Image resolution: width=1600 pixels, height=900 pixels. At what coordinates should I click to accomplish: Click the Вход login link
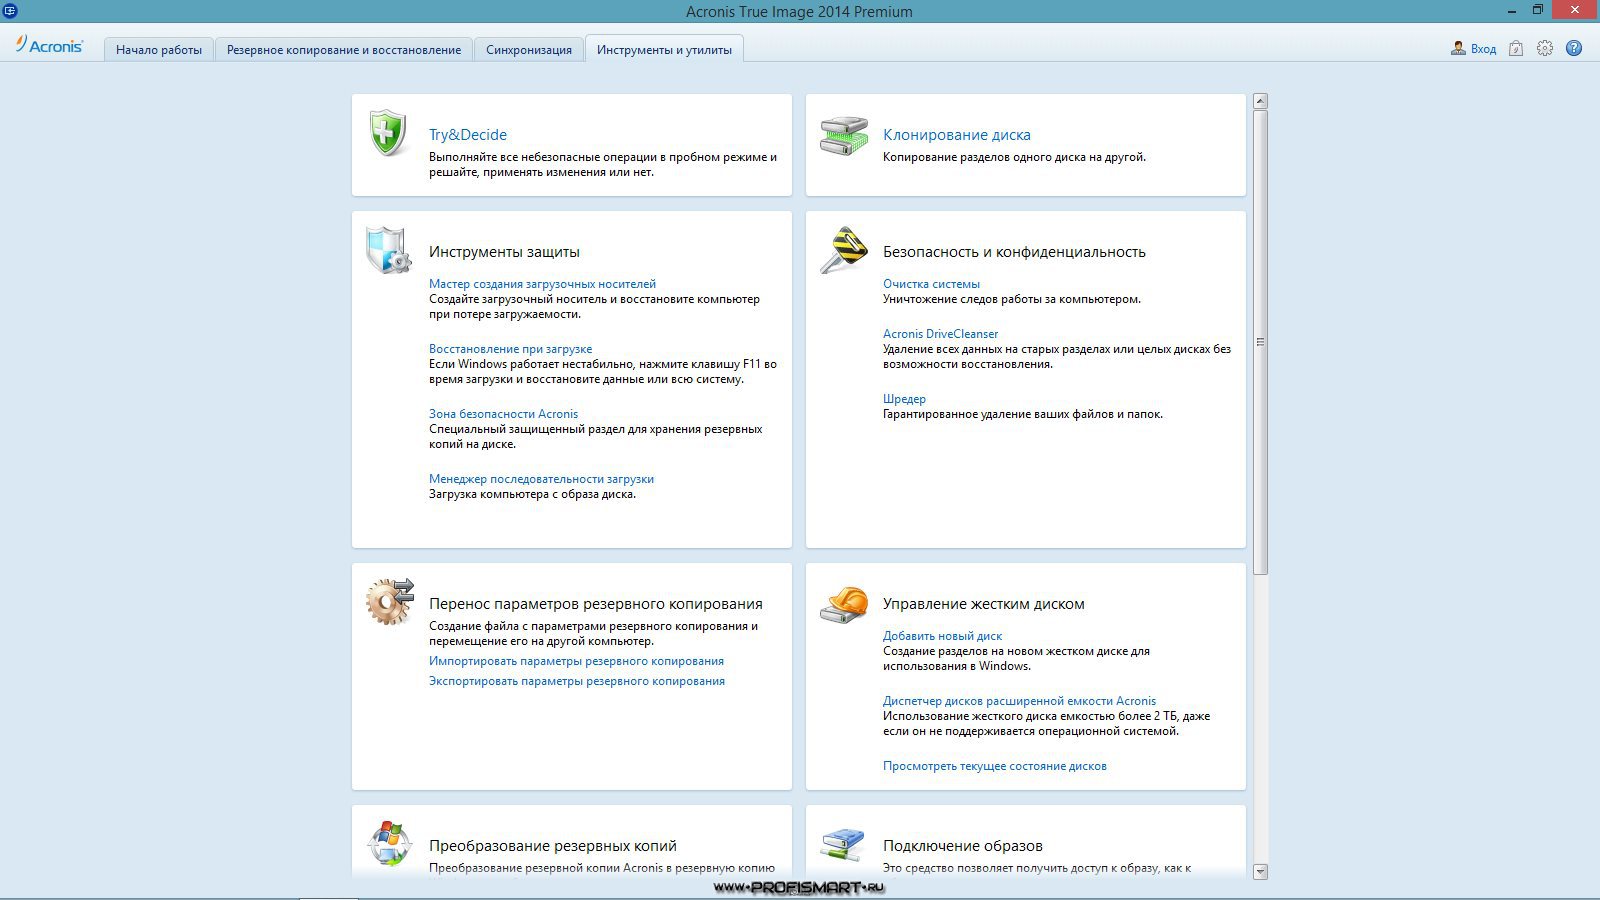(x=1483, y=49)
